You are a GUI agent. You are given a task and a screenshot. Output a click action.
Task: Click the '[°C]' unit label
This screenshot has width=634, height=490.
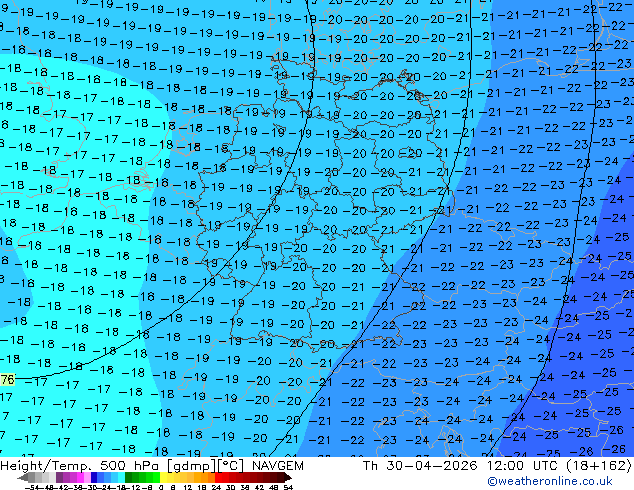click(x=231, y=466)
